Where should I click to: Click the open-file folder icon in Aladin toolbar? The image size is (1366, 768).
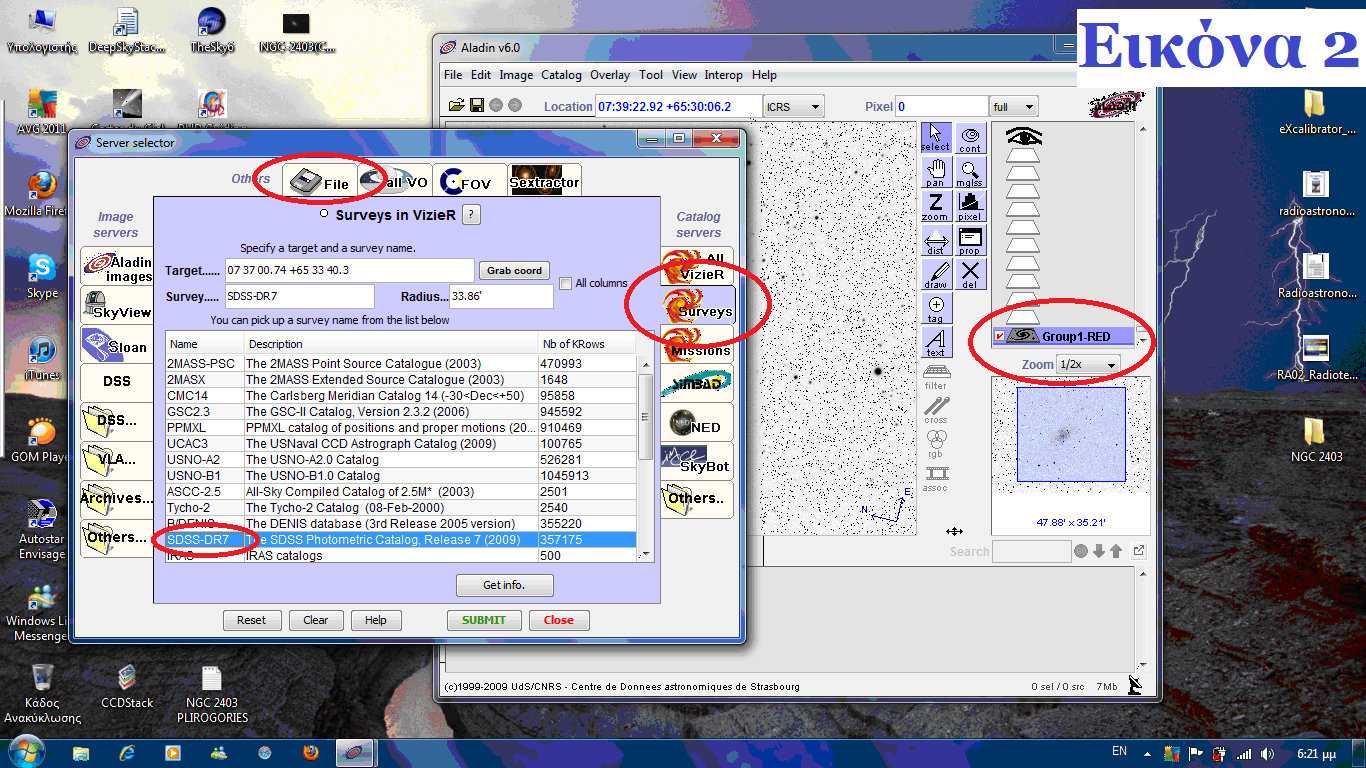457,105
